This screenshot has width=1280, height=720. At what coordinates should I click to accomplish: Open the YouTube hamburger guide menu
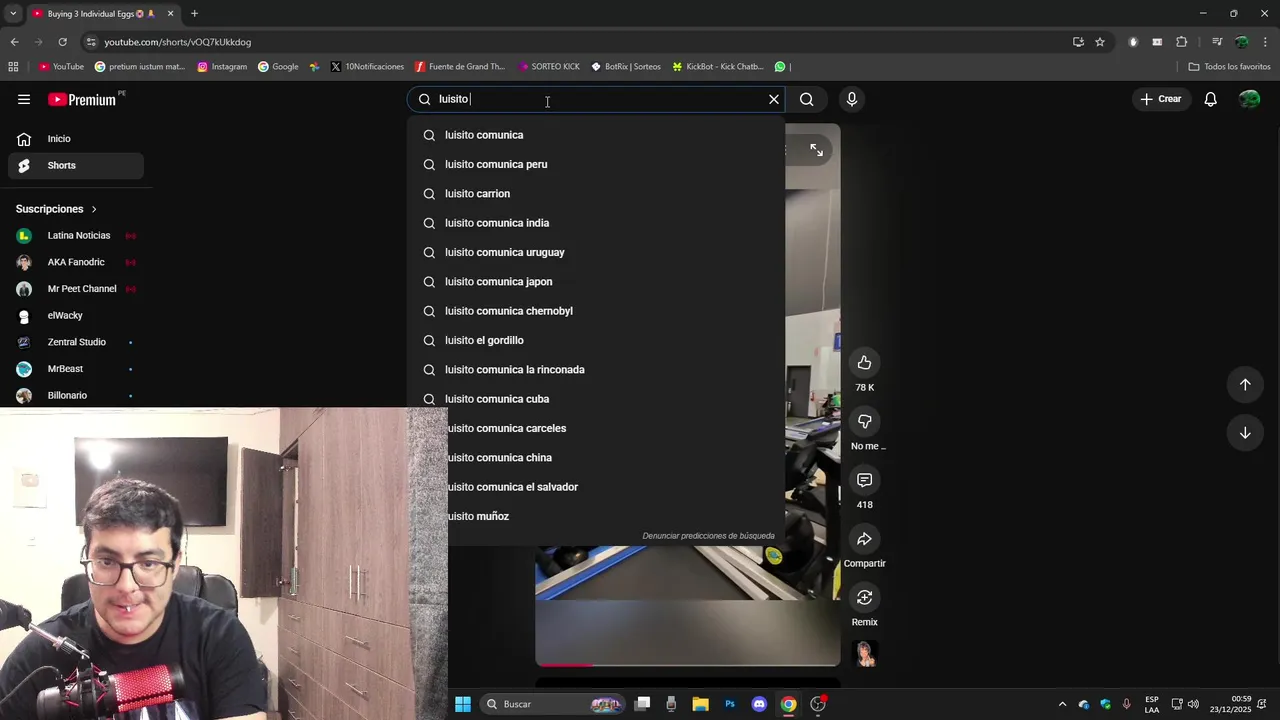click(x=24, y=99)
